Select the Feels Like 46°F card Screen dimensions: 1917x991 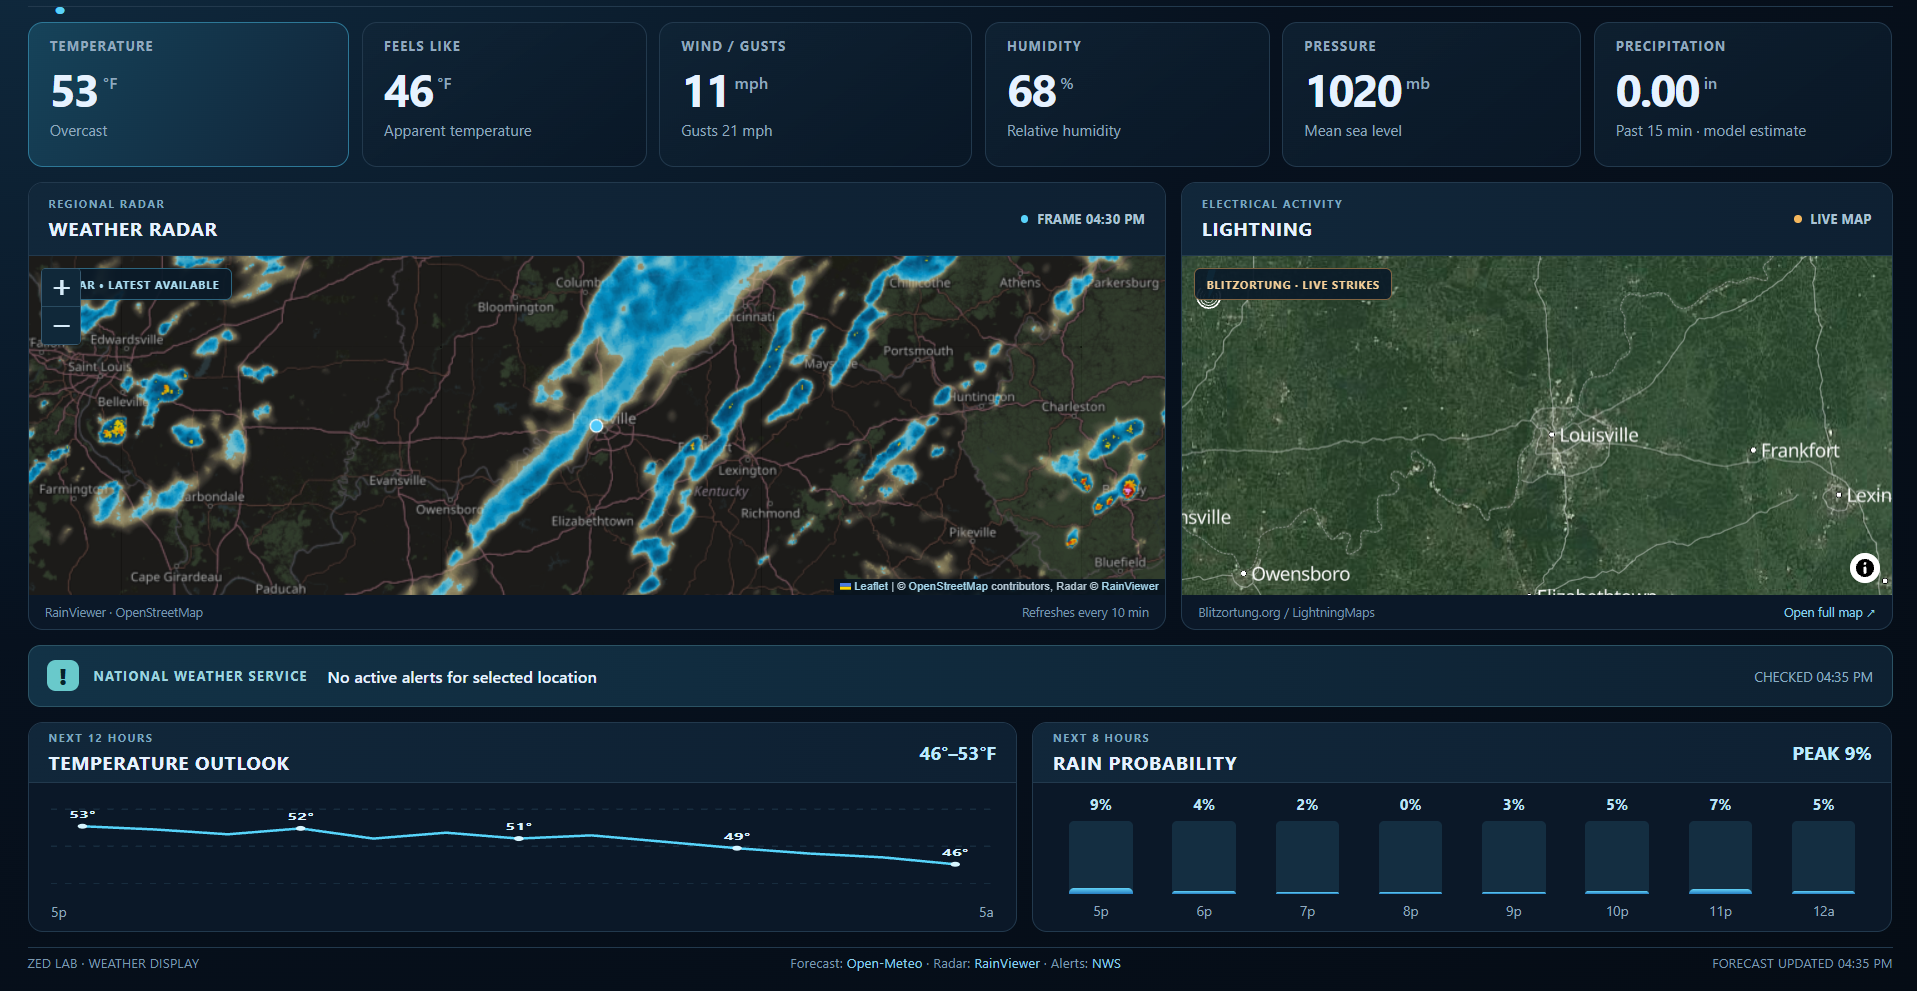click(504, 94)
